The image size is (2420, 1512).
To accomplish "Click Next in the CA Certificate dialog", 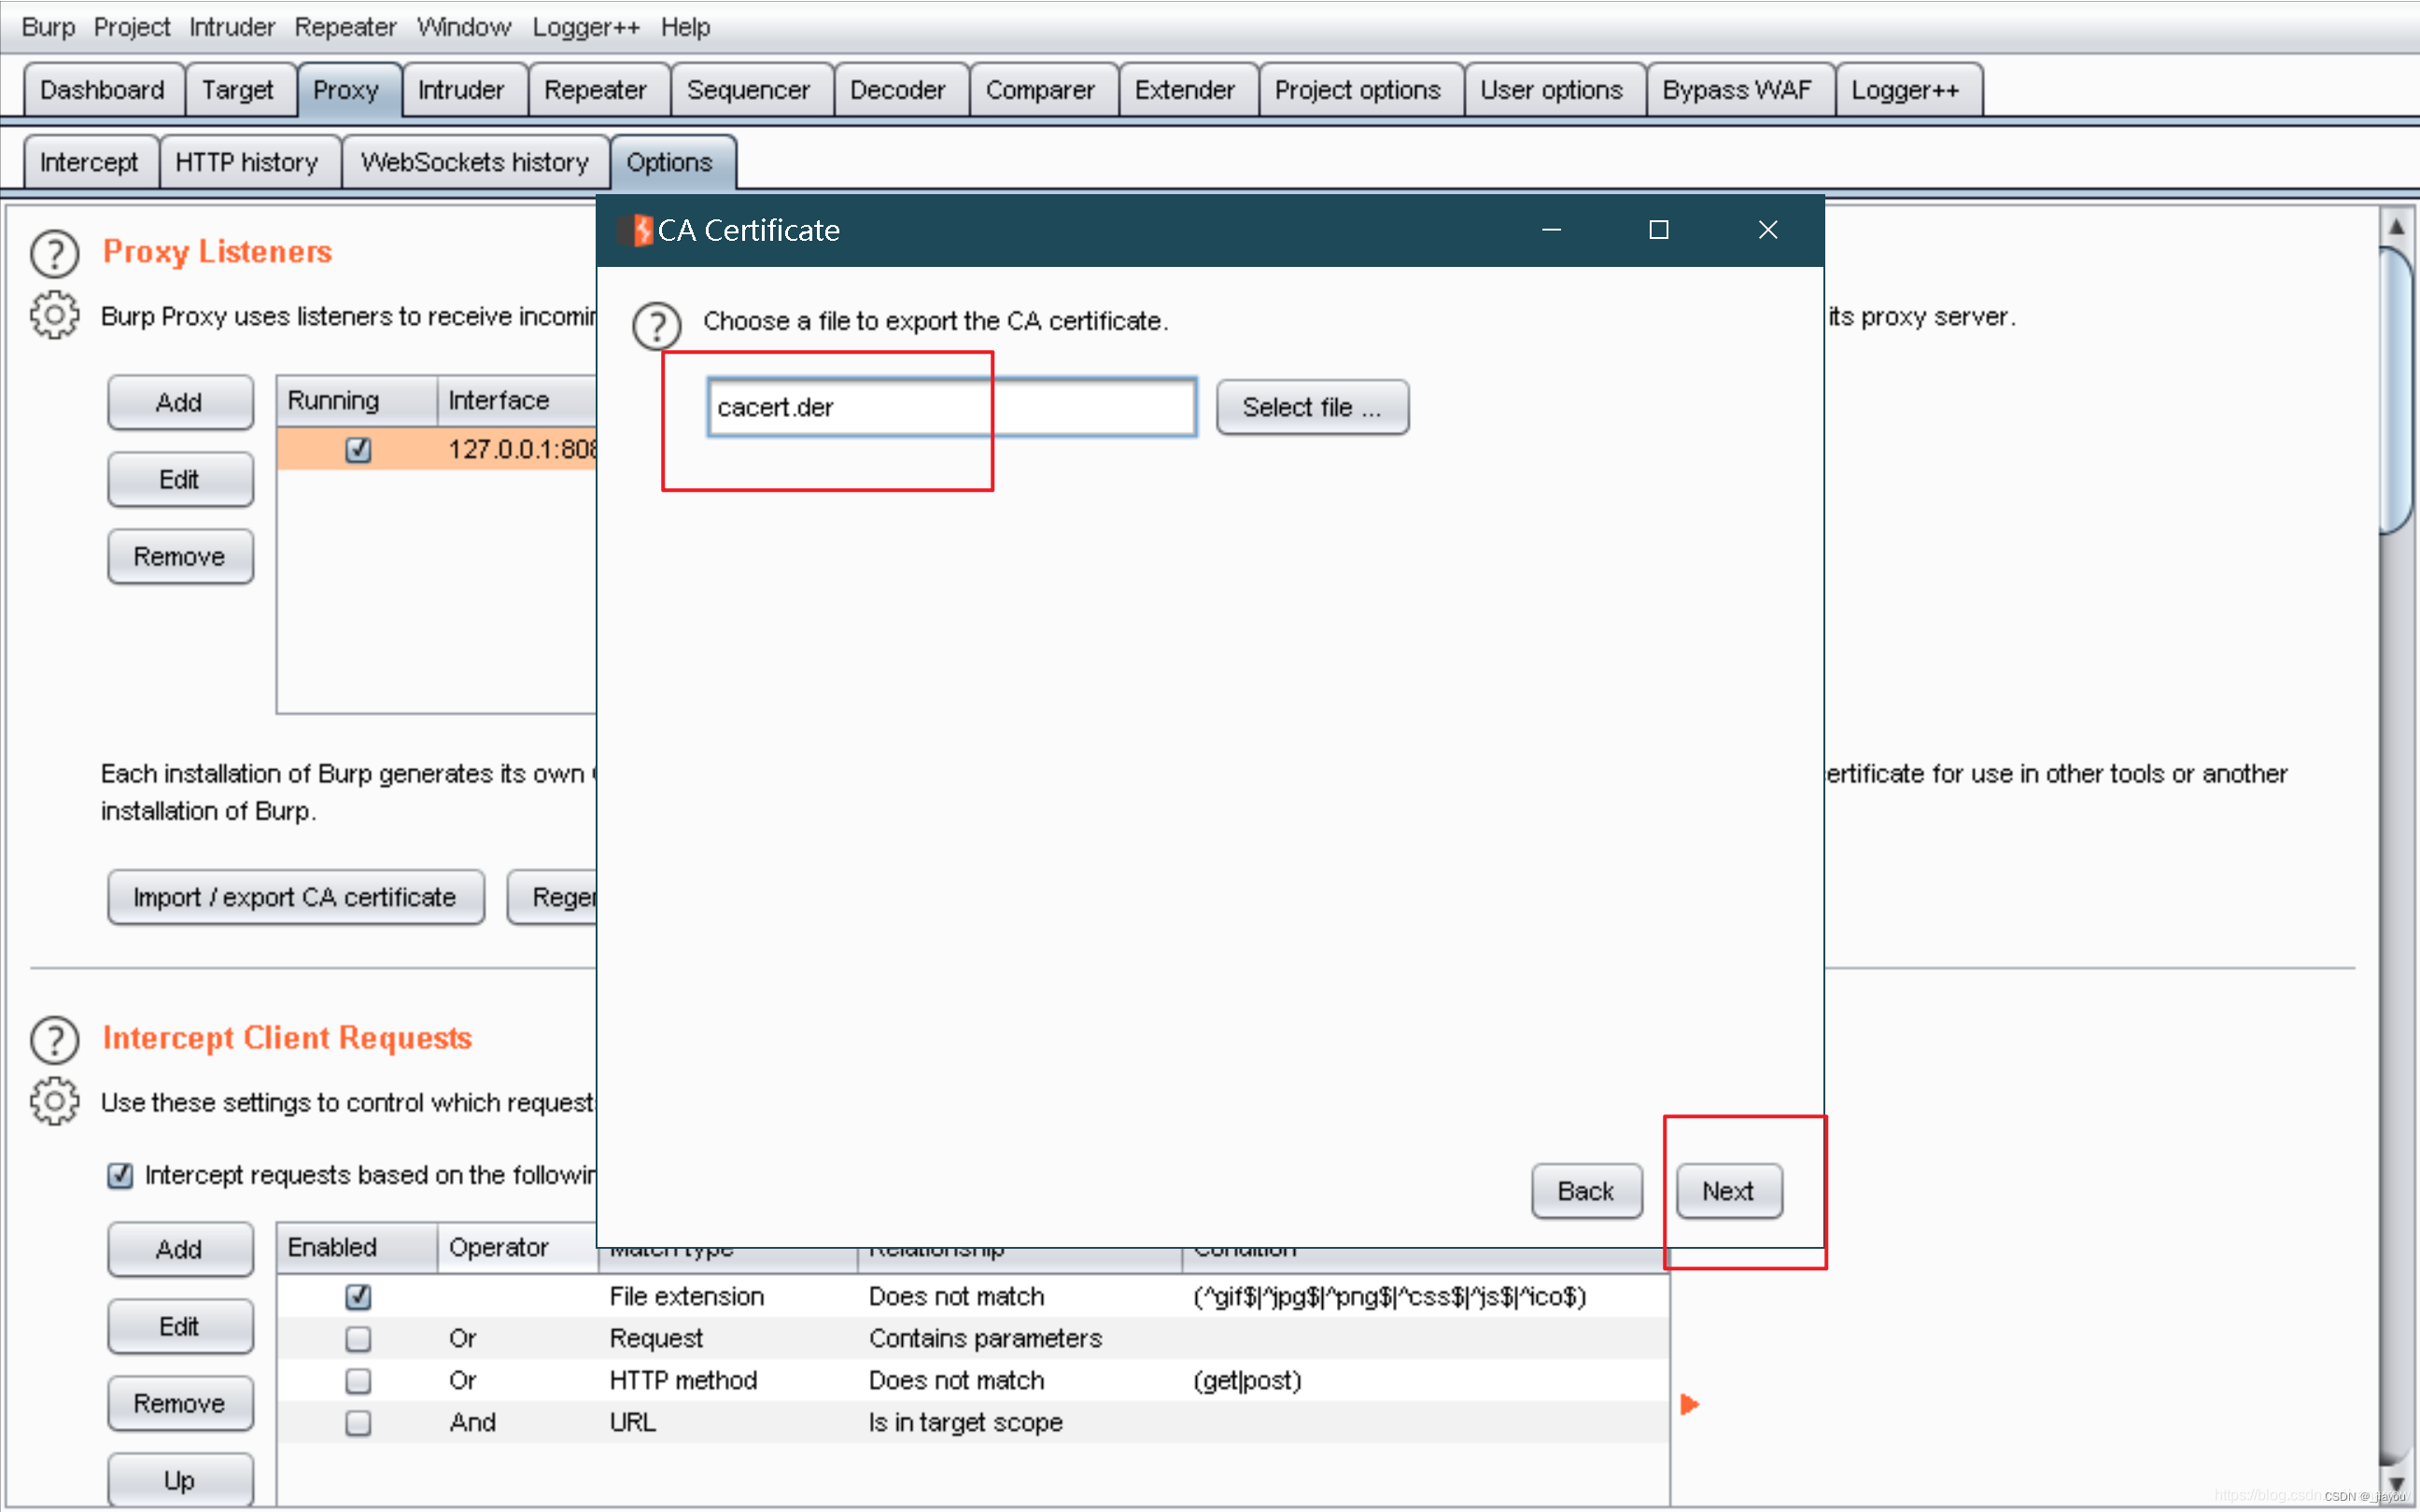I will 1728,1191.
